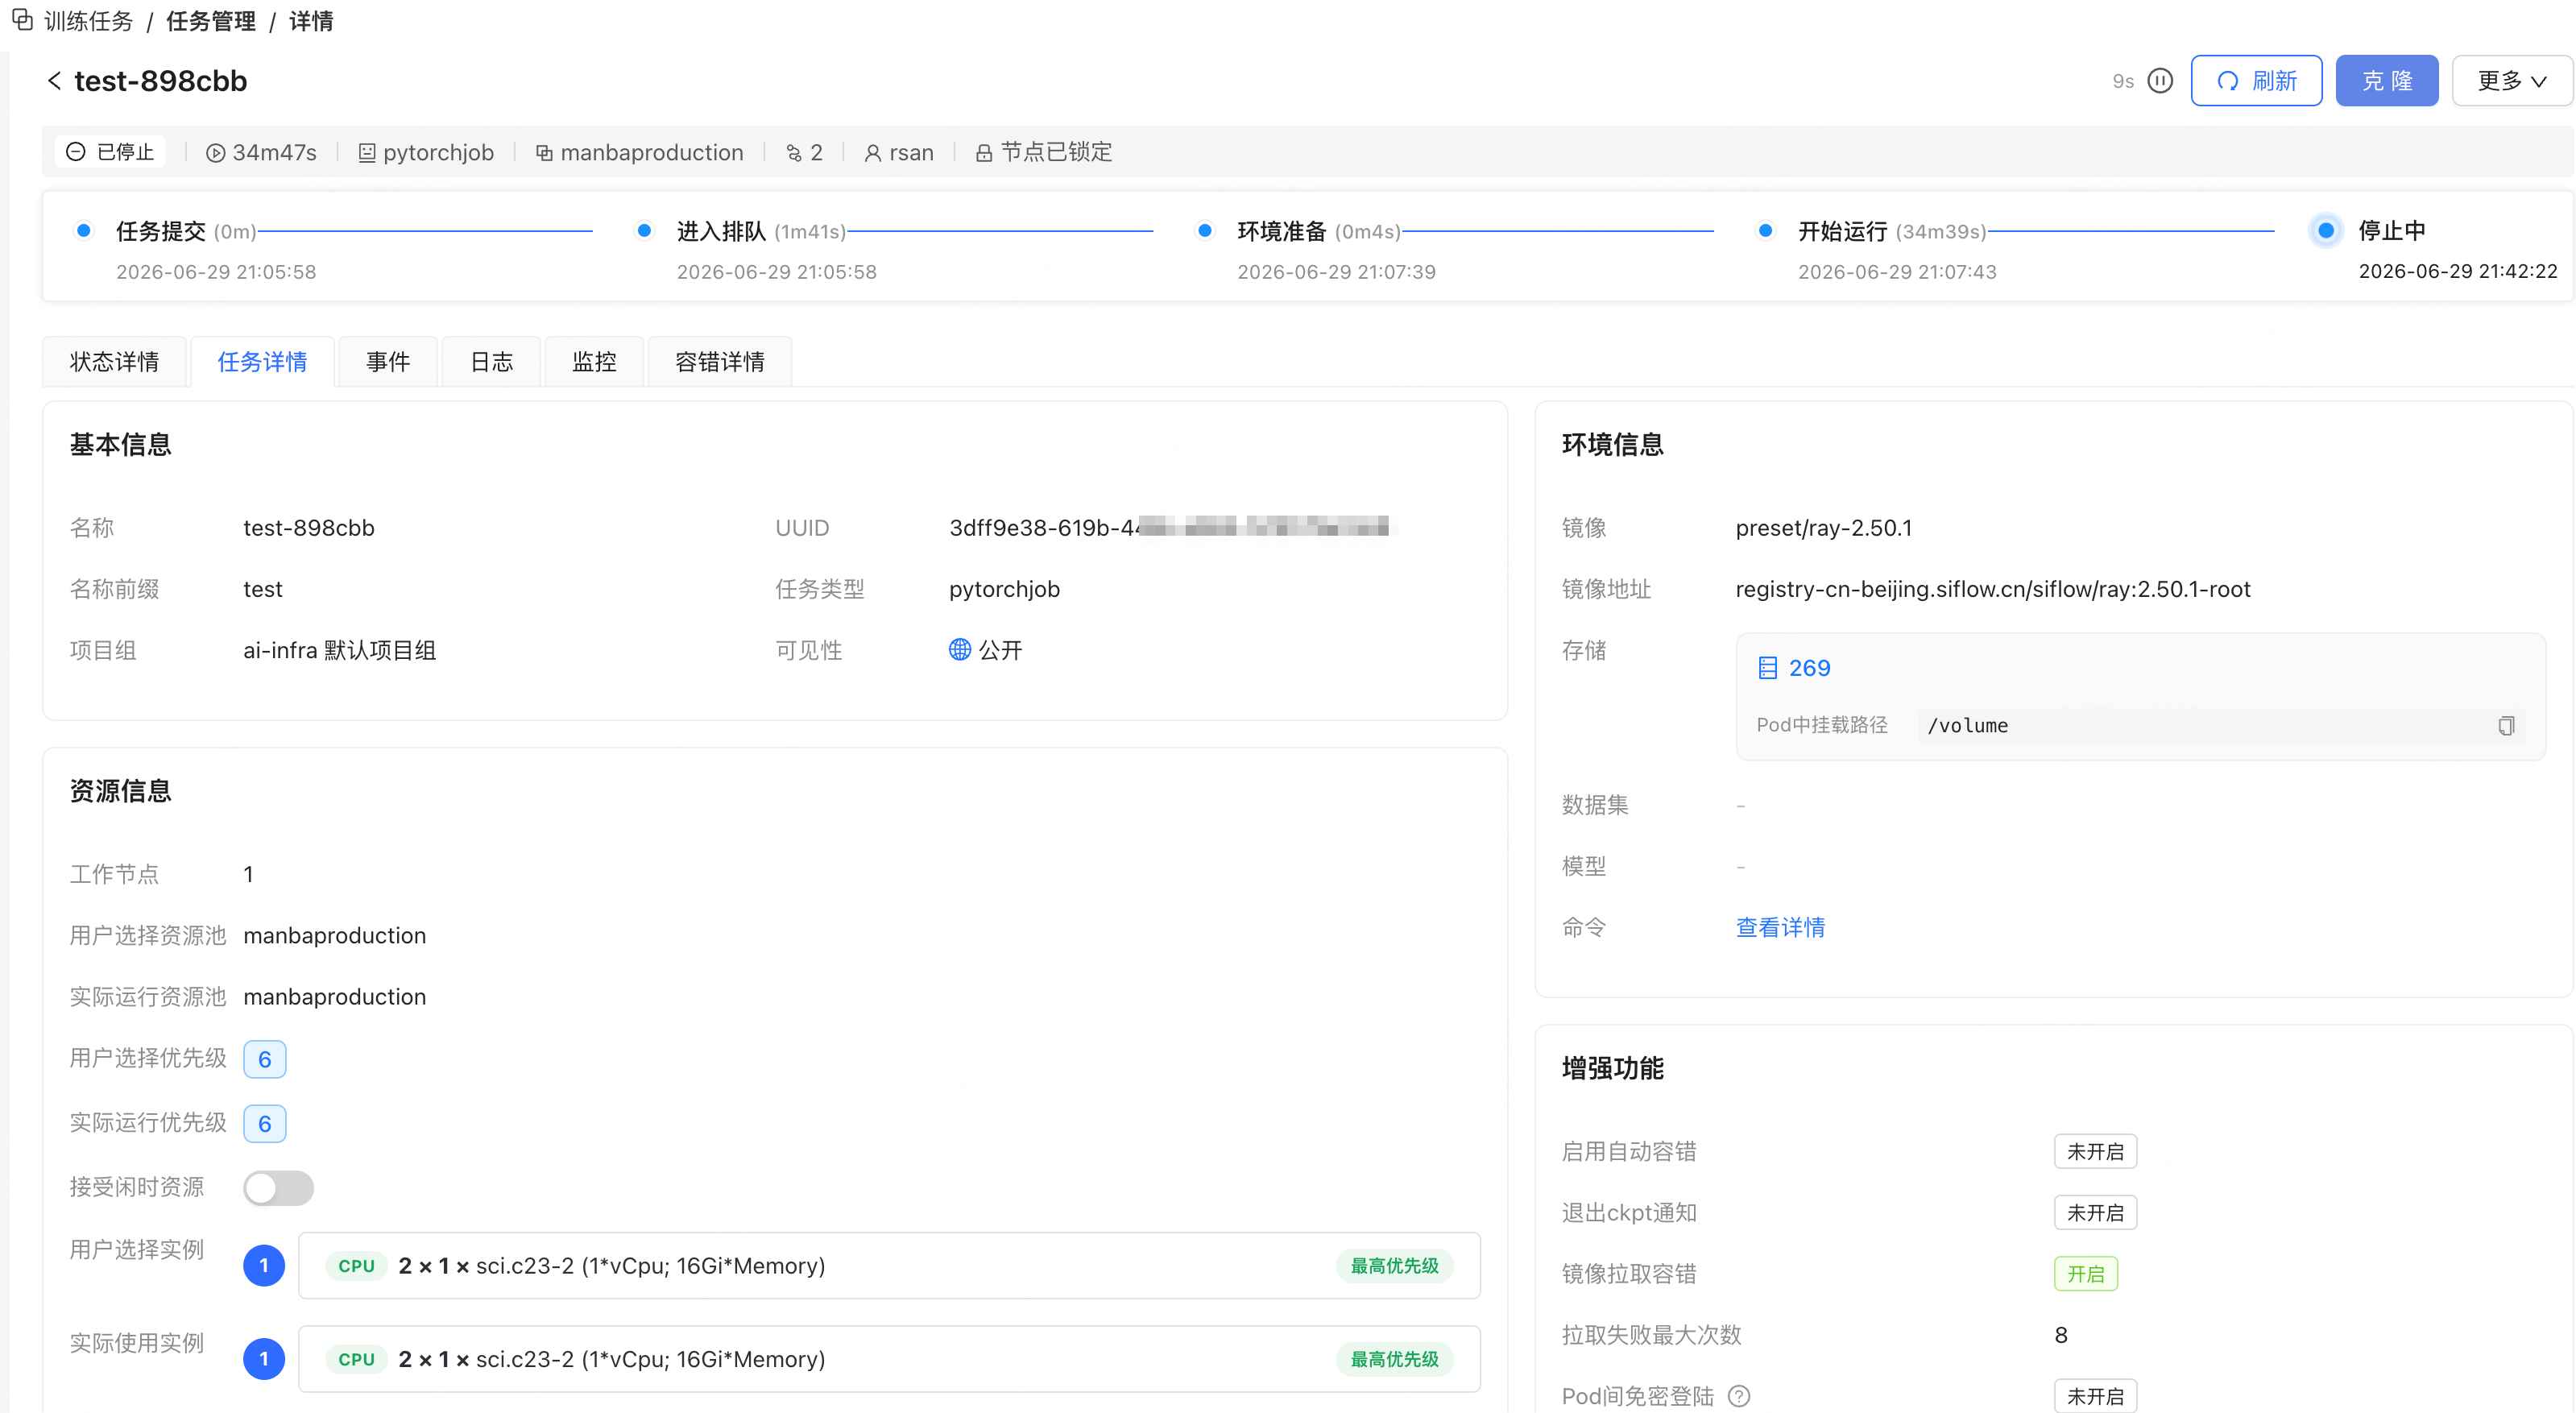Click 训练任务 in the breadcrumb
The width and height of the screenshot is (2576, 1413).
[x=88, y=21]
